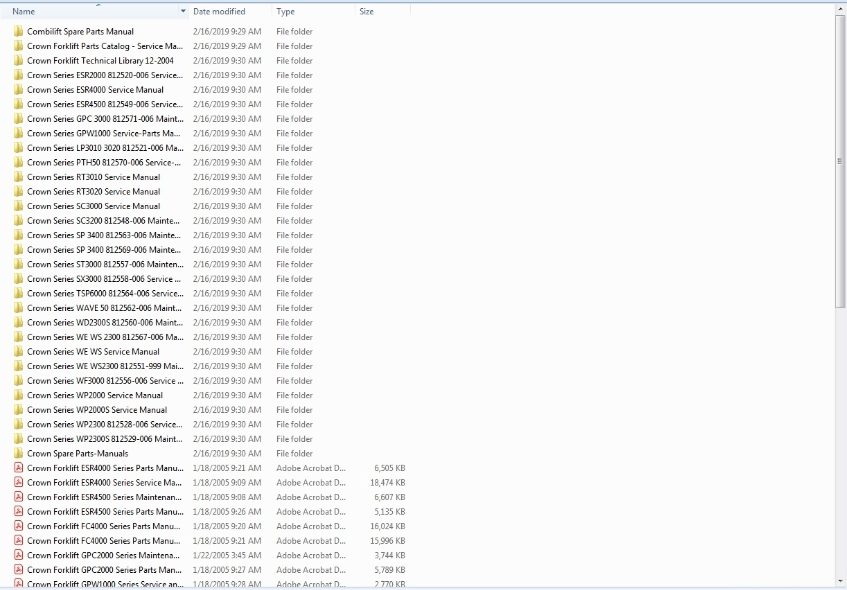
Task: Select "Crown Series ESR4500 812549-006 Service..." folder name
Action: 105,104
